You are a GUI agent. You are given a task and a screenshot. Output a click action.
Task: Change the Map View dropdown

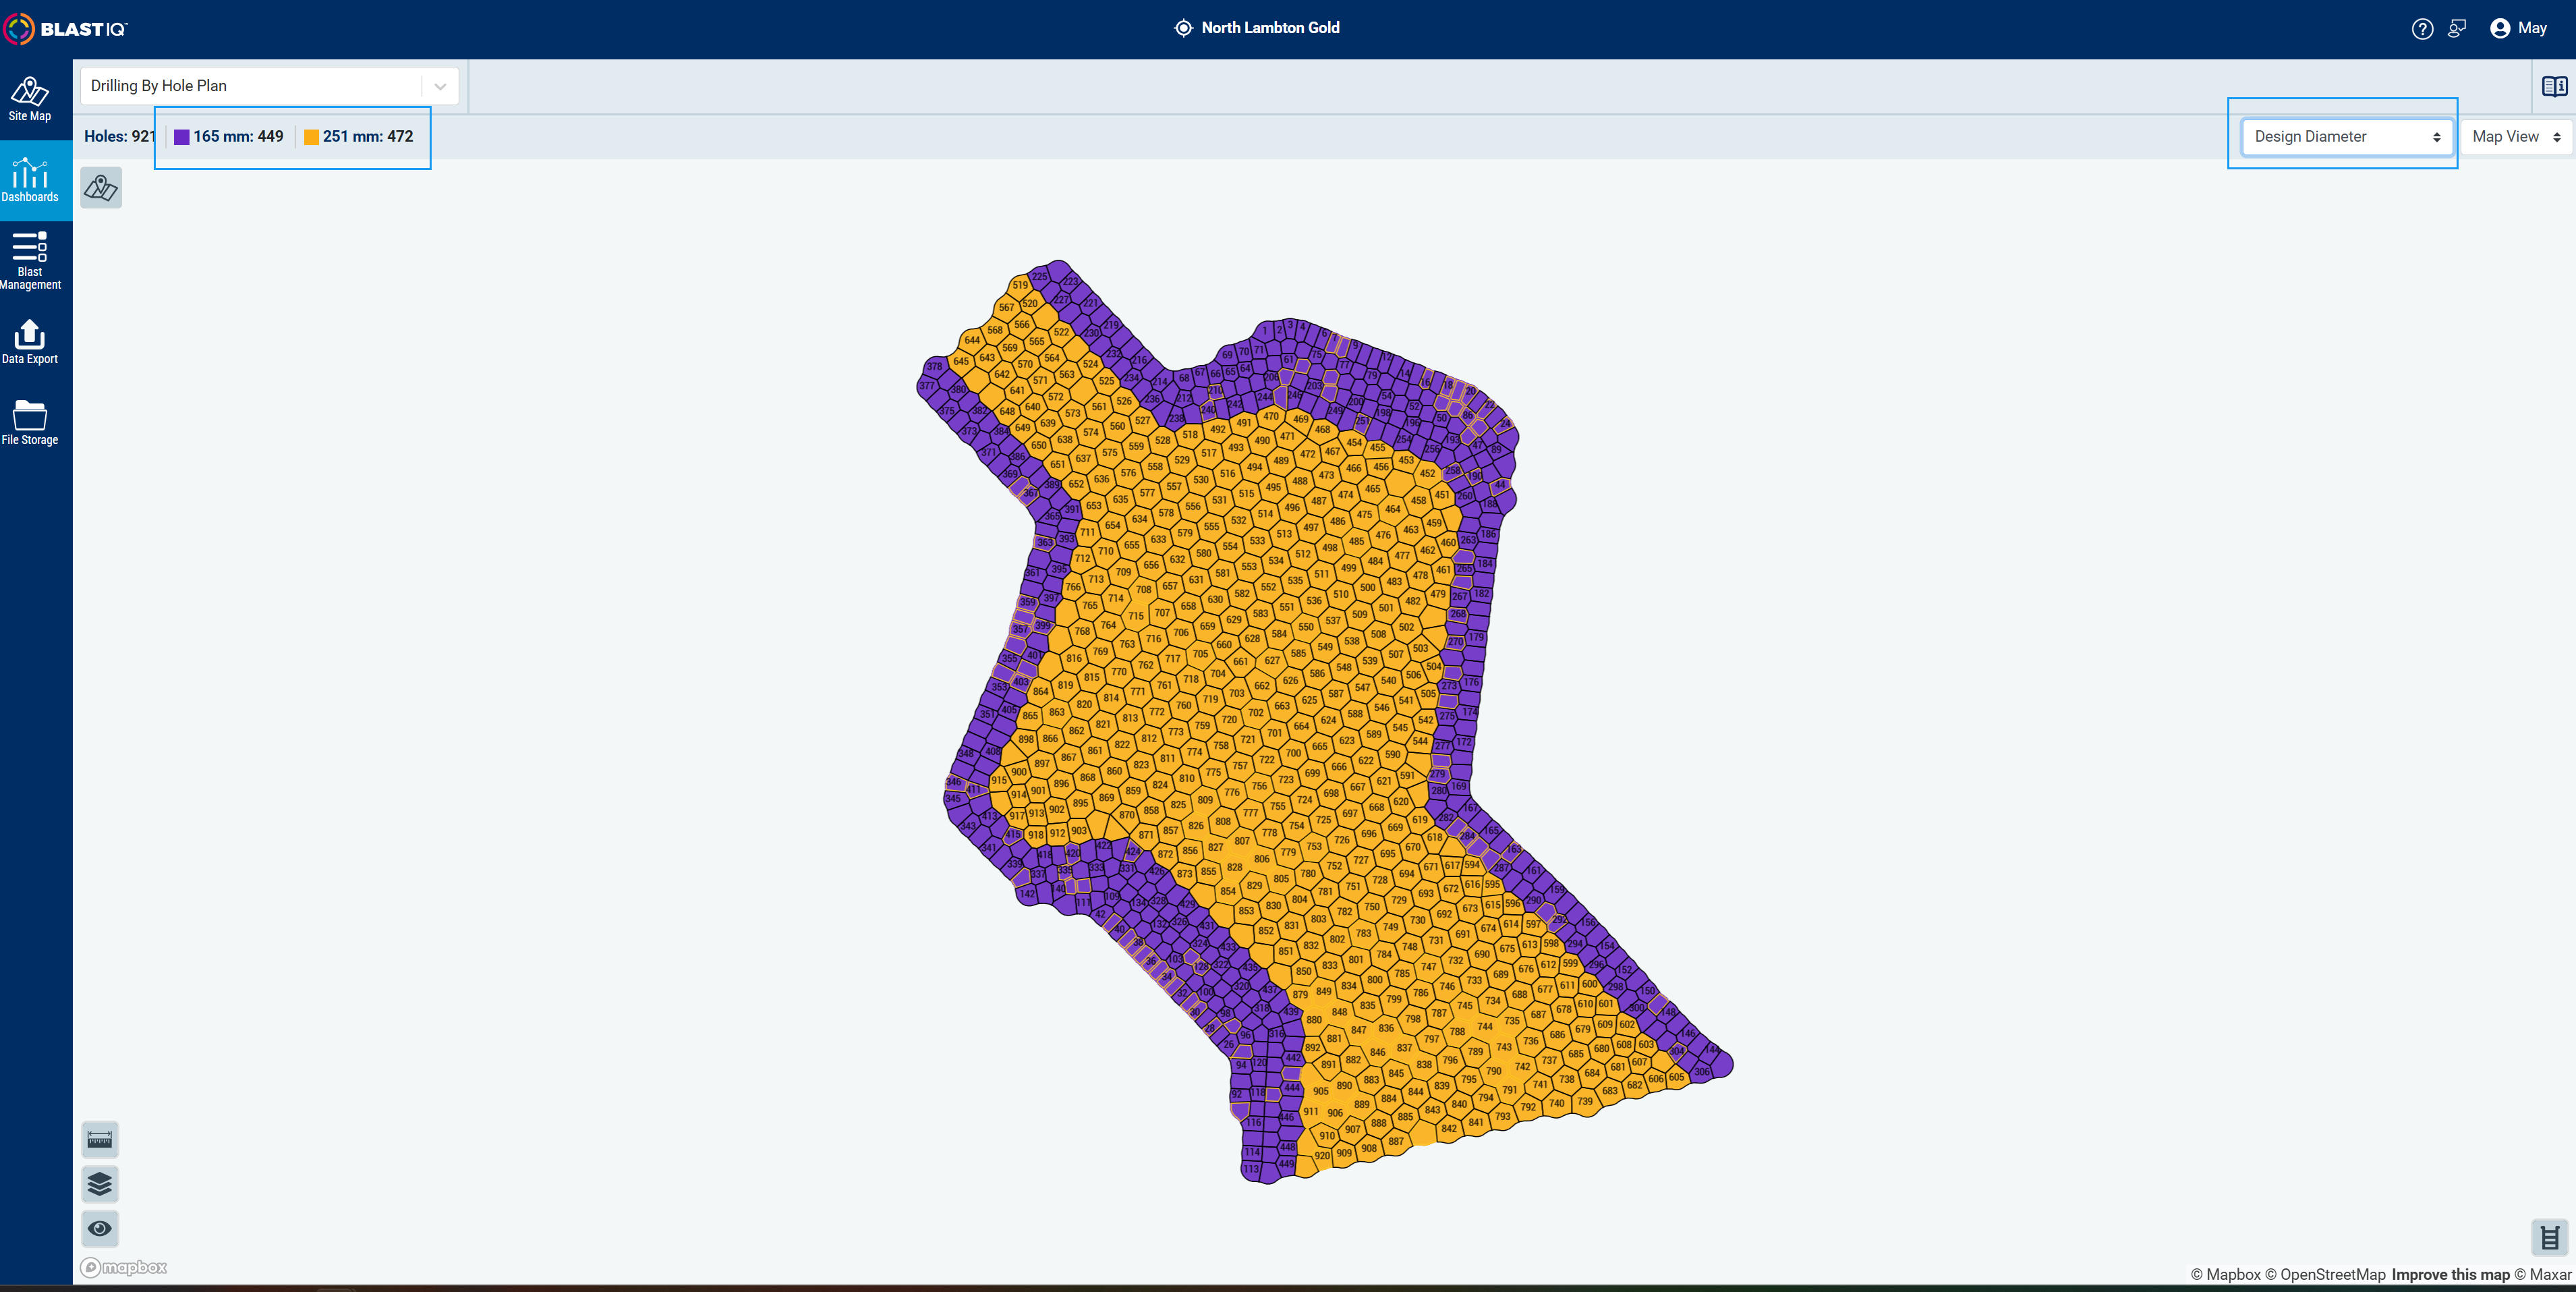point(2515,137)
